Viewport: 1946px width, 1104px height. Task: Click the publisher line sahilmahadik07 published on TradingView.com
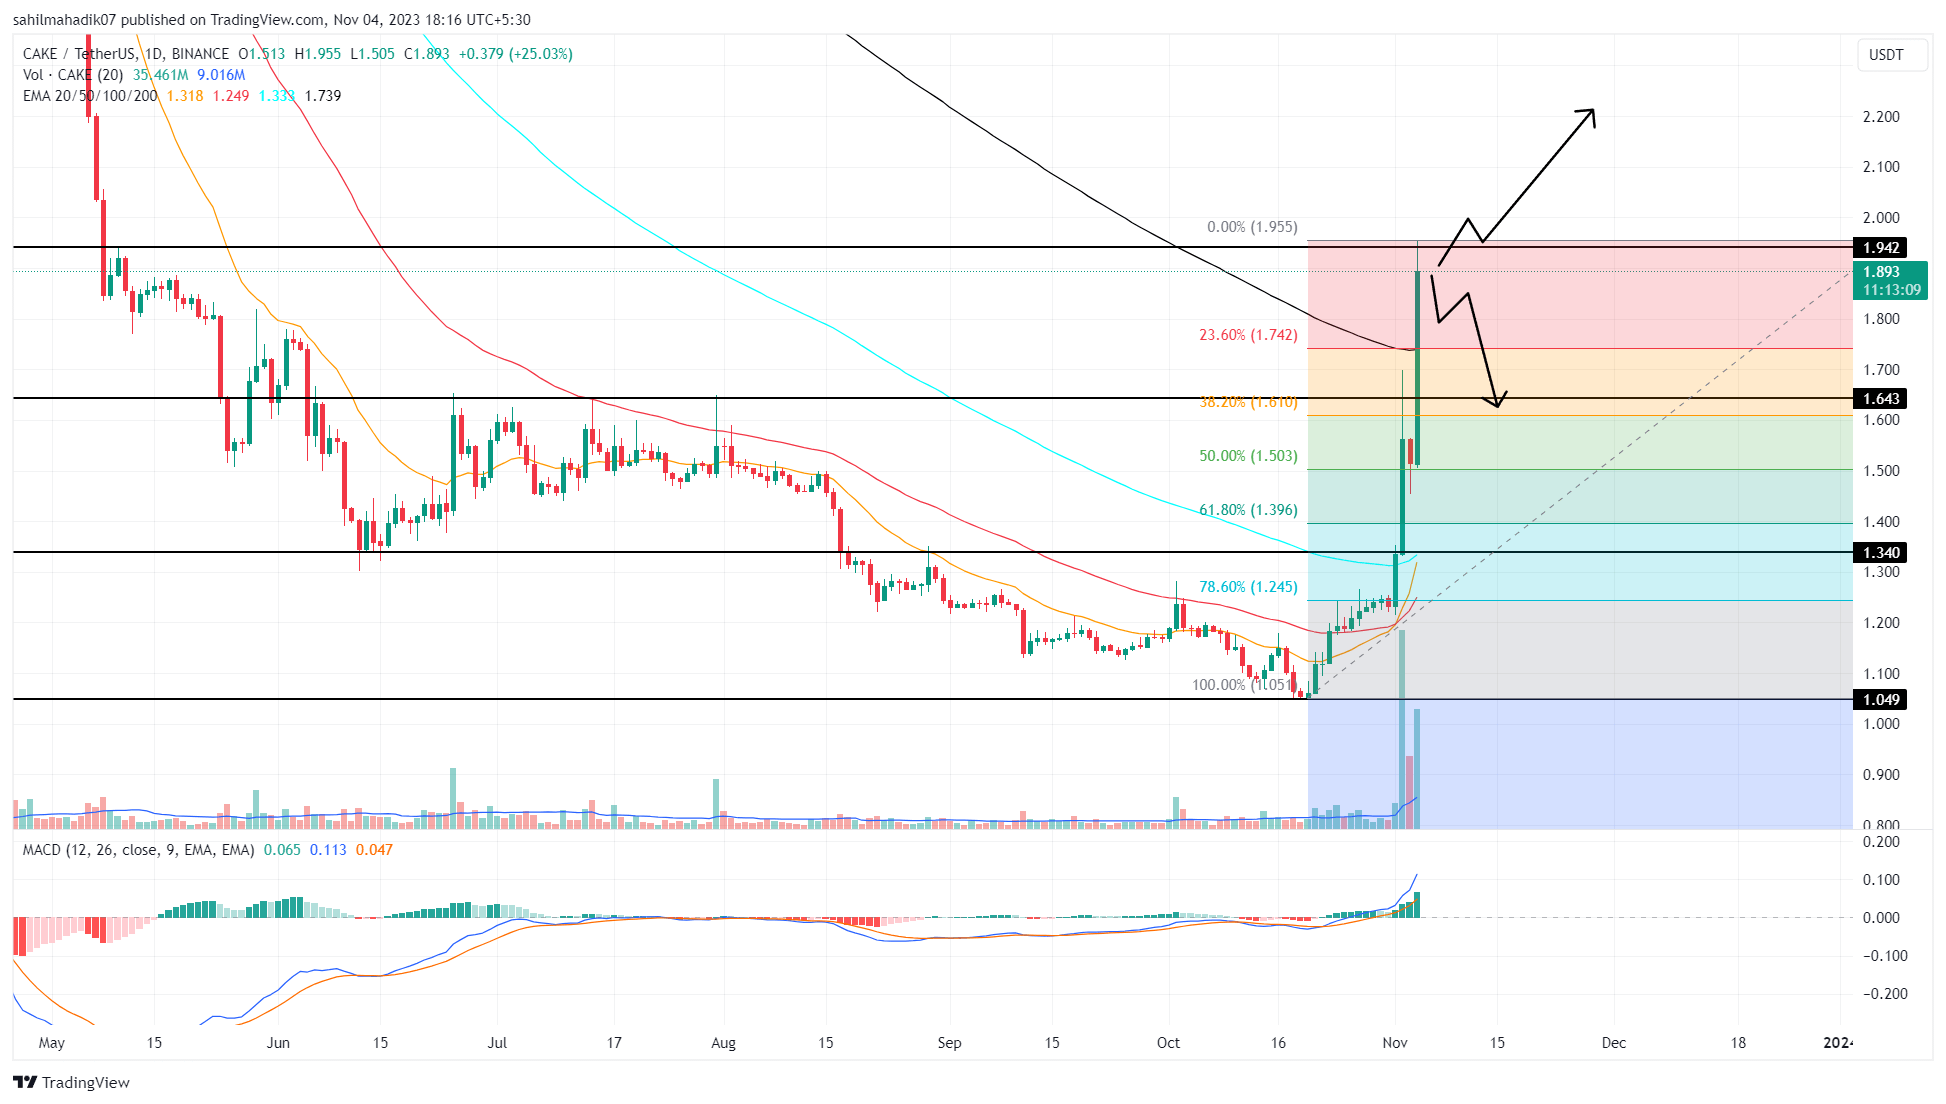pos(169,20)
